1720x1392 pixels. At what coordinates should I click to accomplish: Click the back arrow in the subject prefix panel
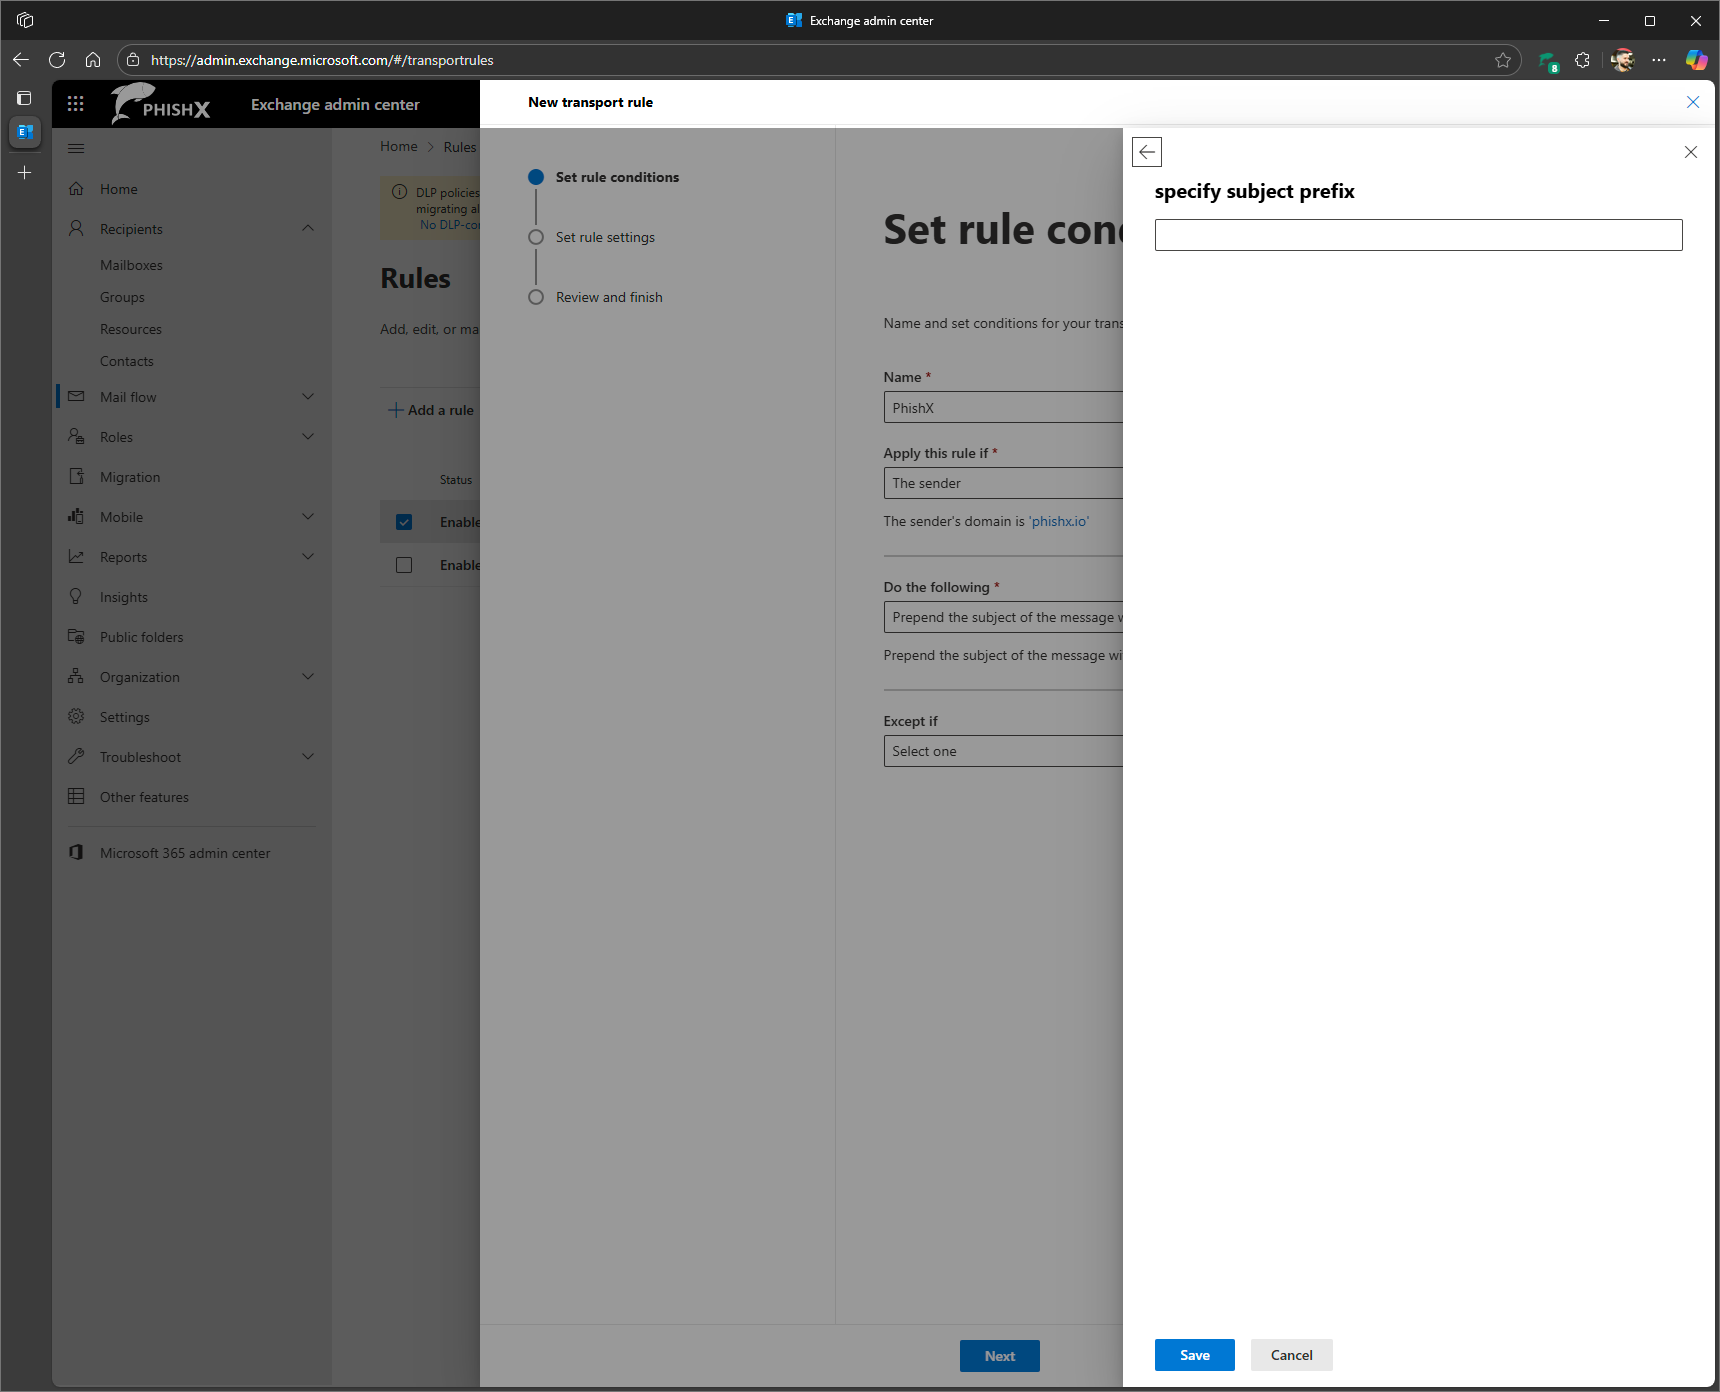coord(1147,152)
